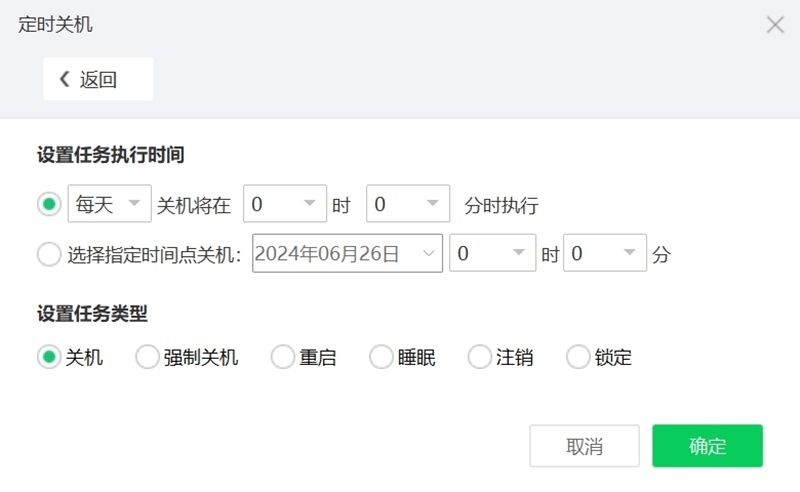Click the green 确定 confirm button
Viewport: 800px width, 492px height.
(x=707, y=446)
